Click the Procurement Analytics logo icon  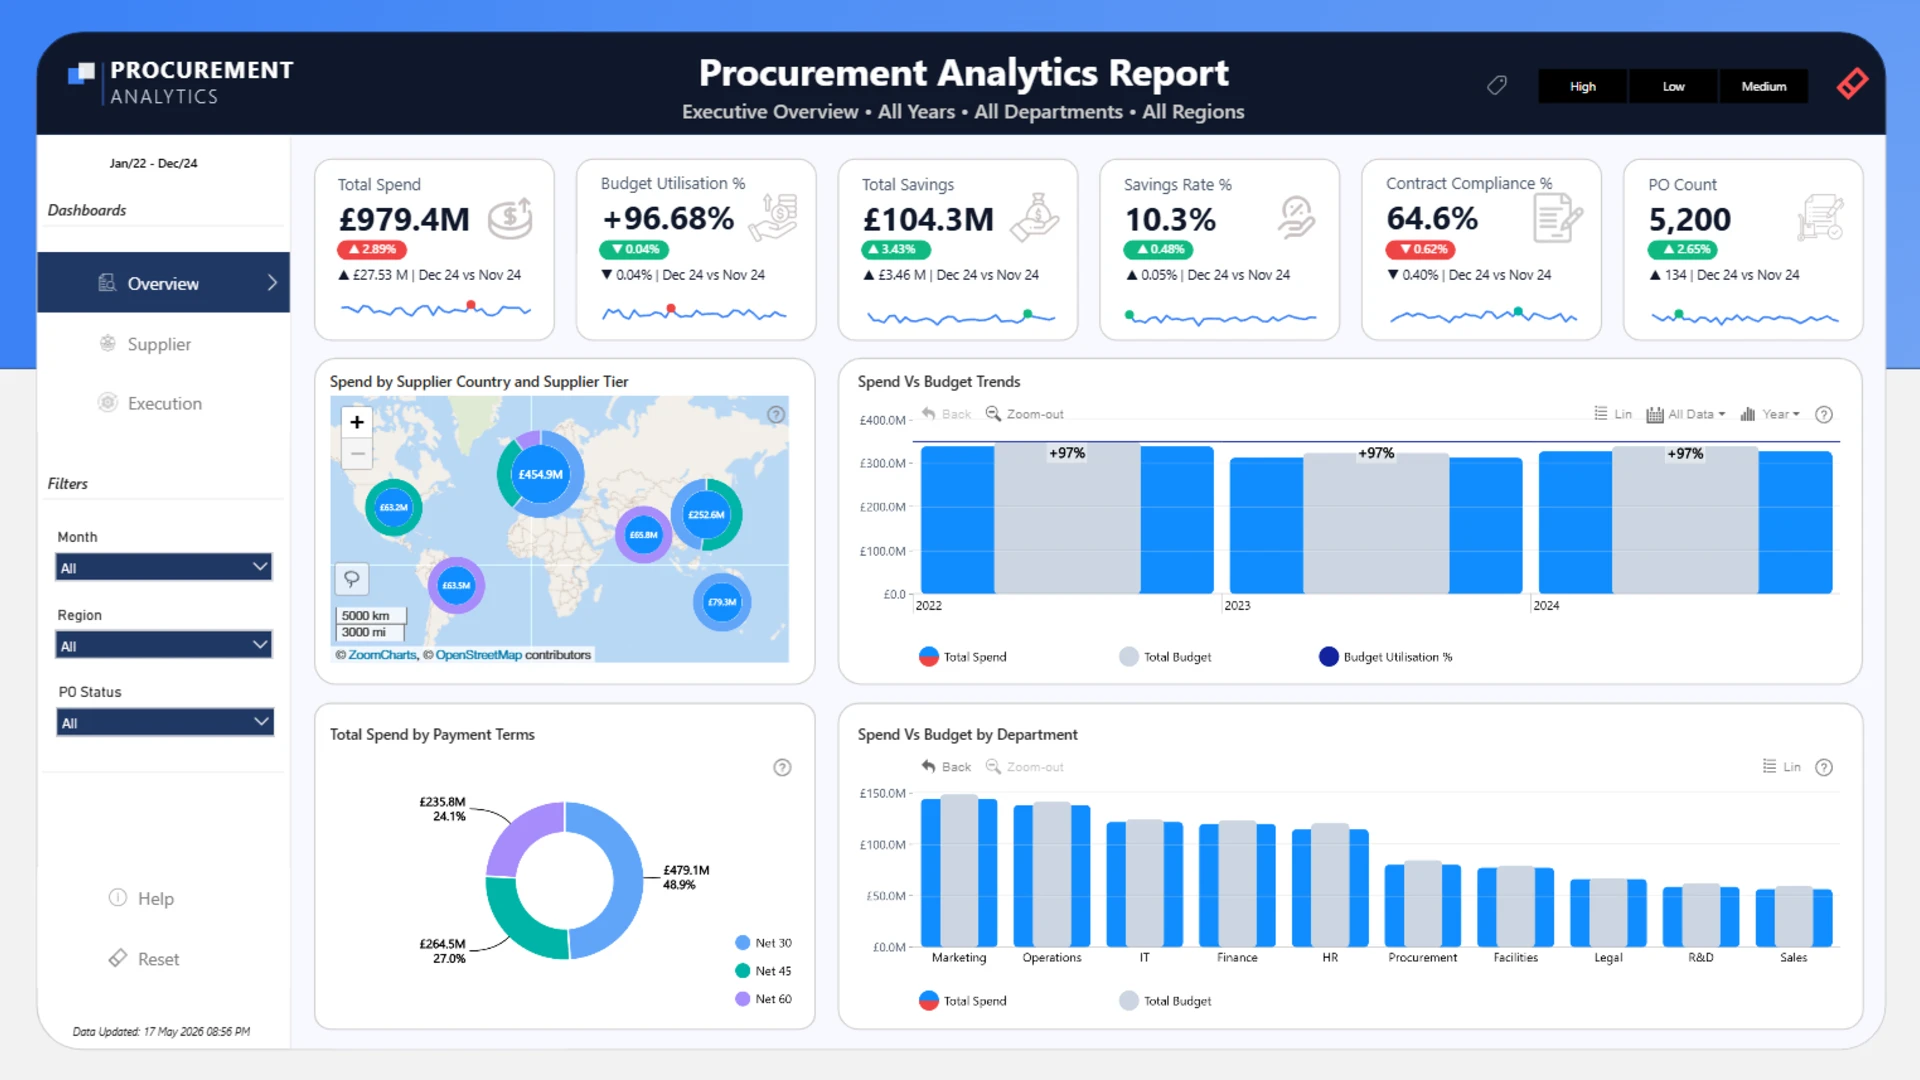coord(81,73)
